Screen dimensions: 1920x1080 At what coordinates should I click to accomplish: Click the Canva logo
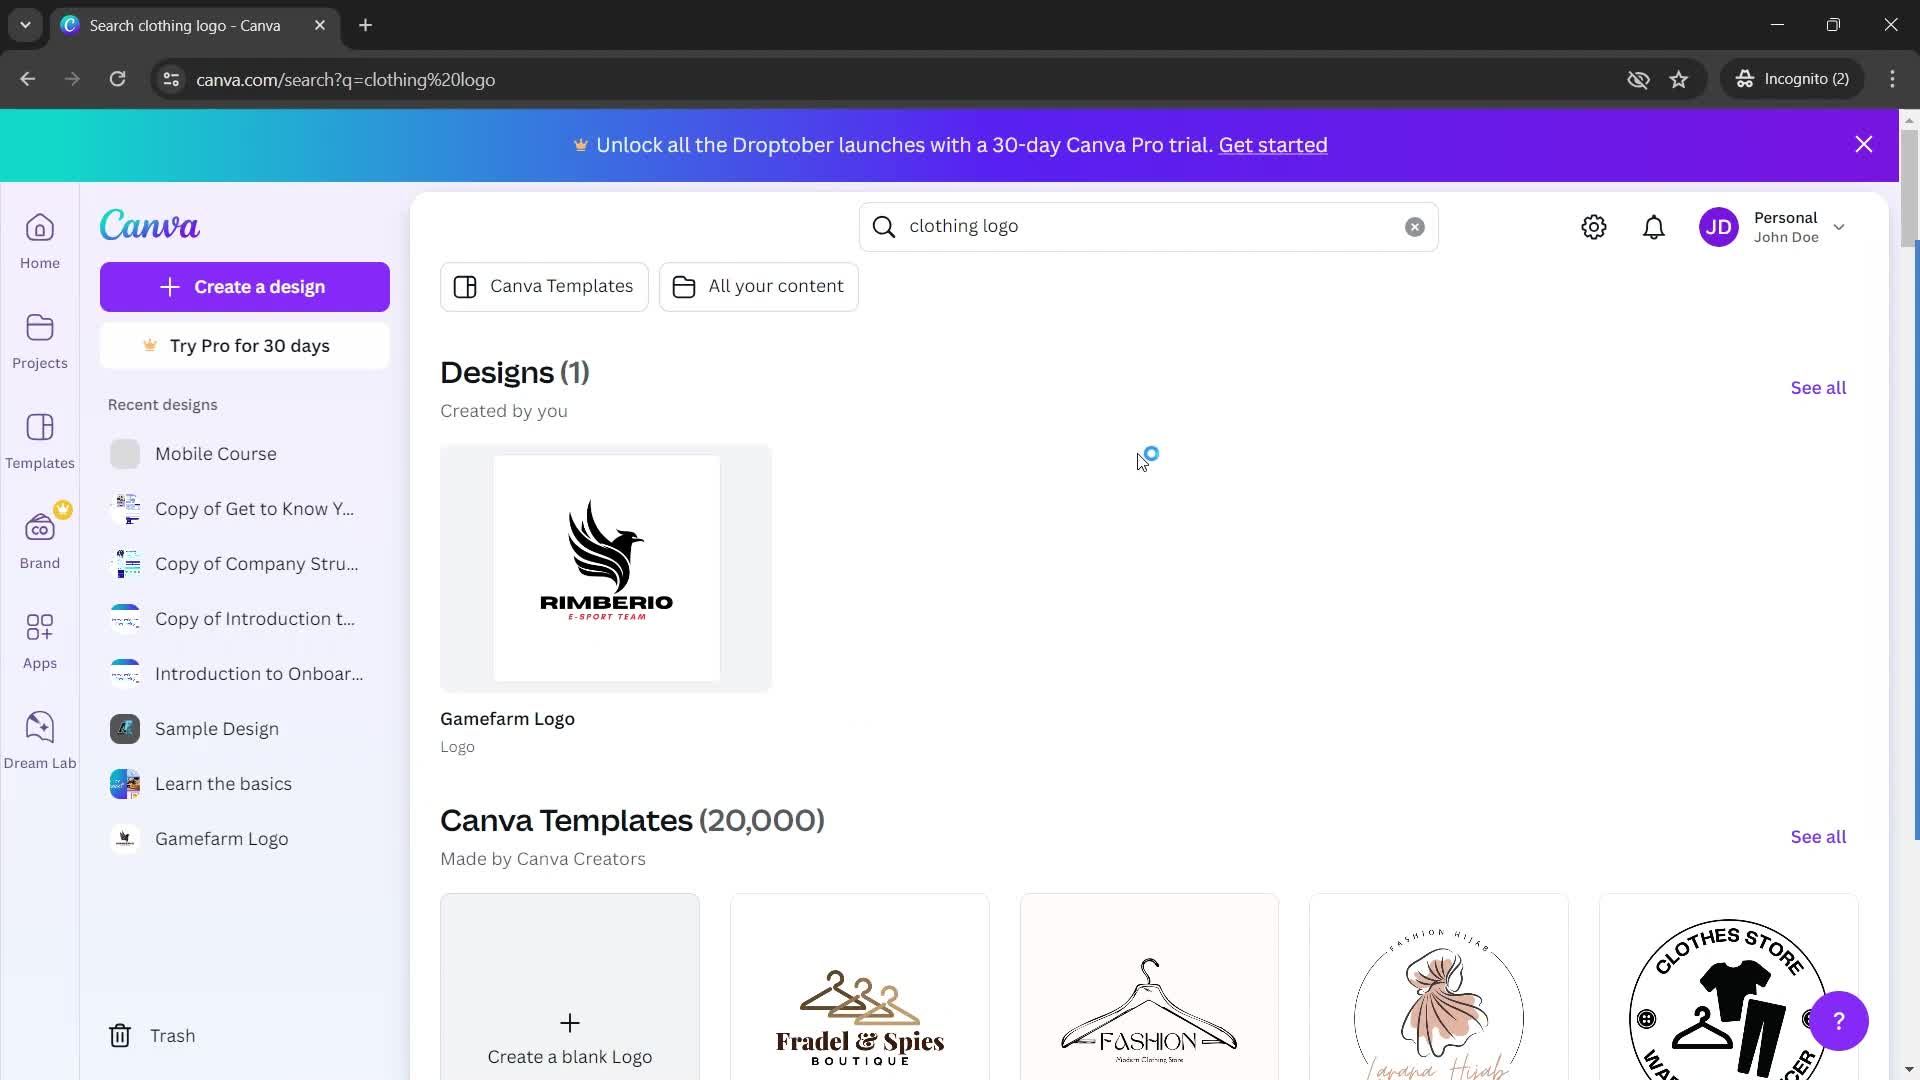[x=150, y=226]
